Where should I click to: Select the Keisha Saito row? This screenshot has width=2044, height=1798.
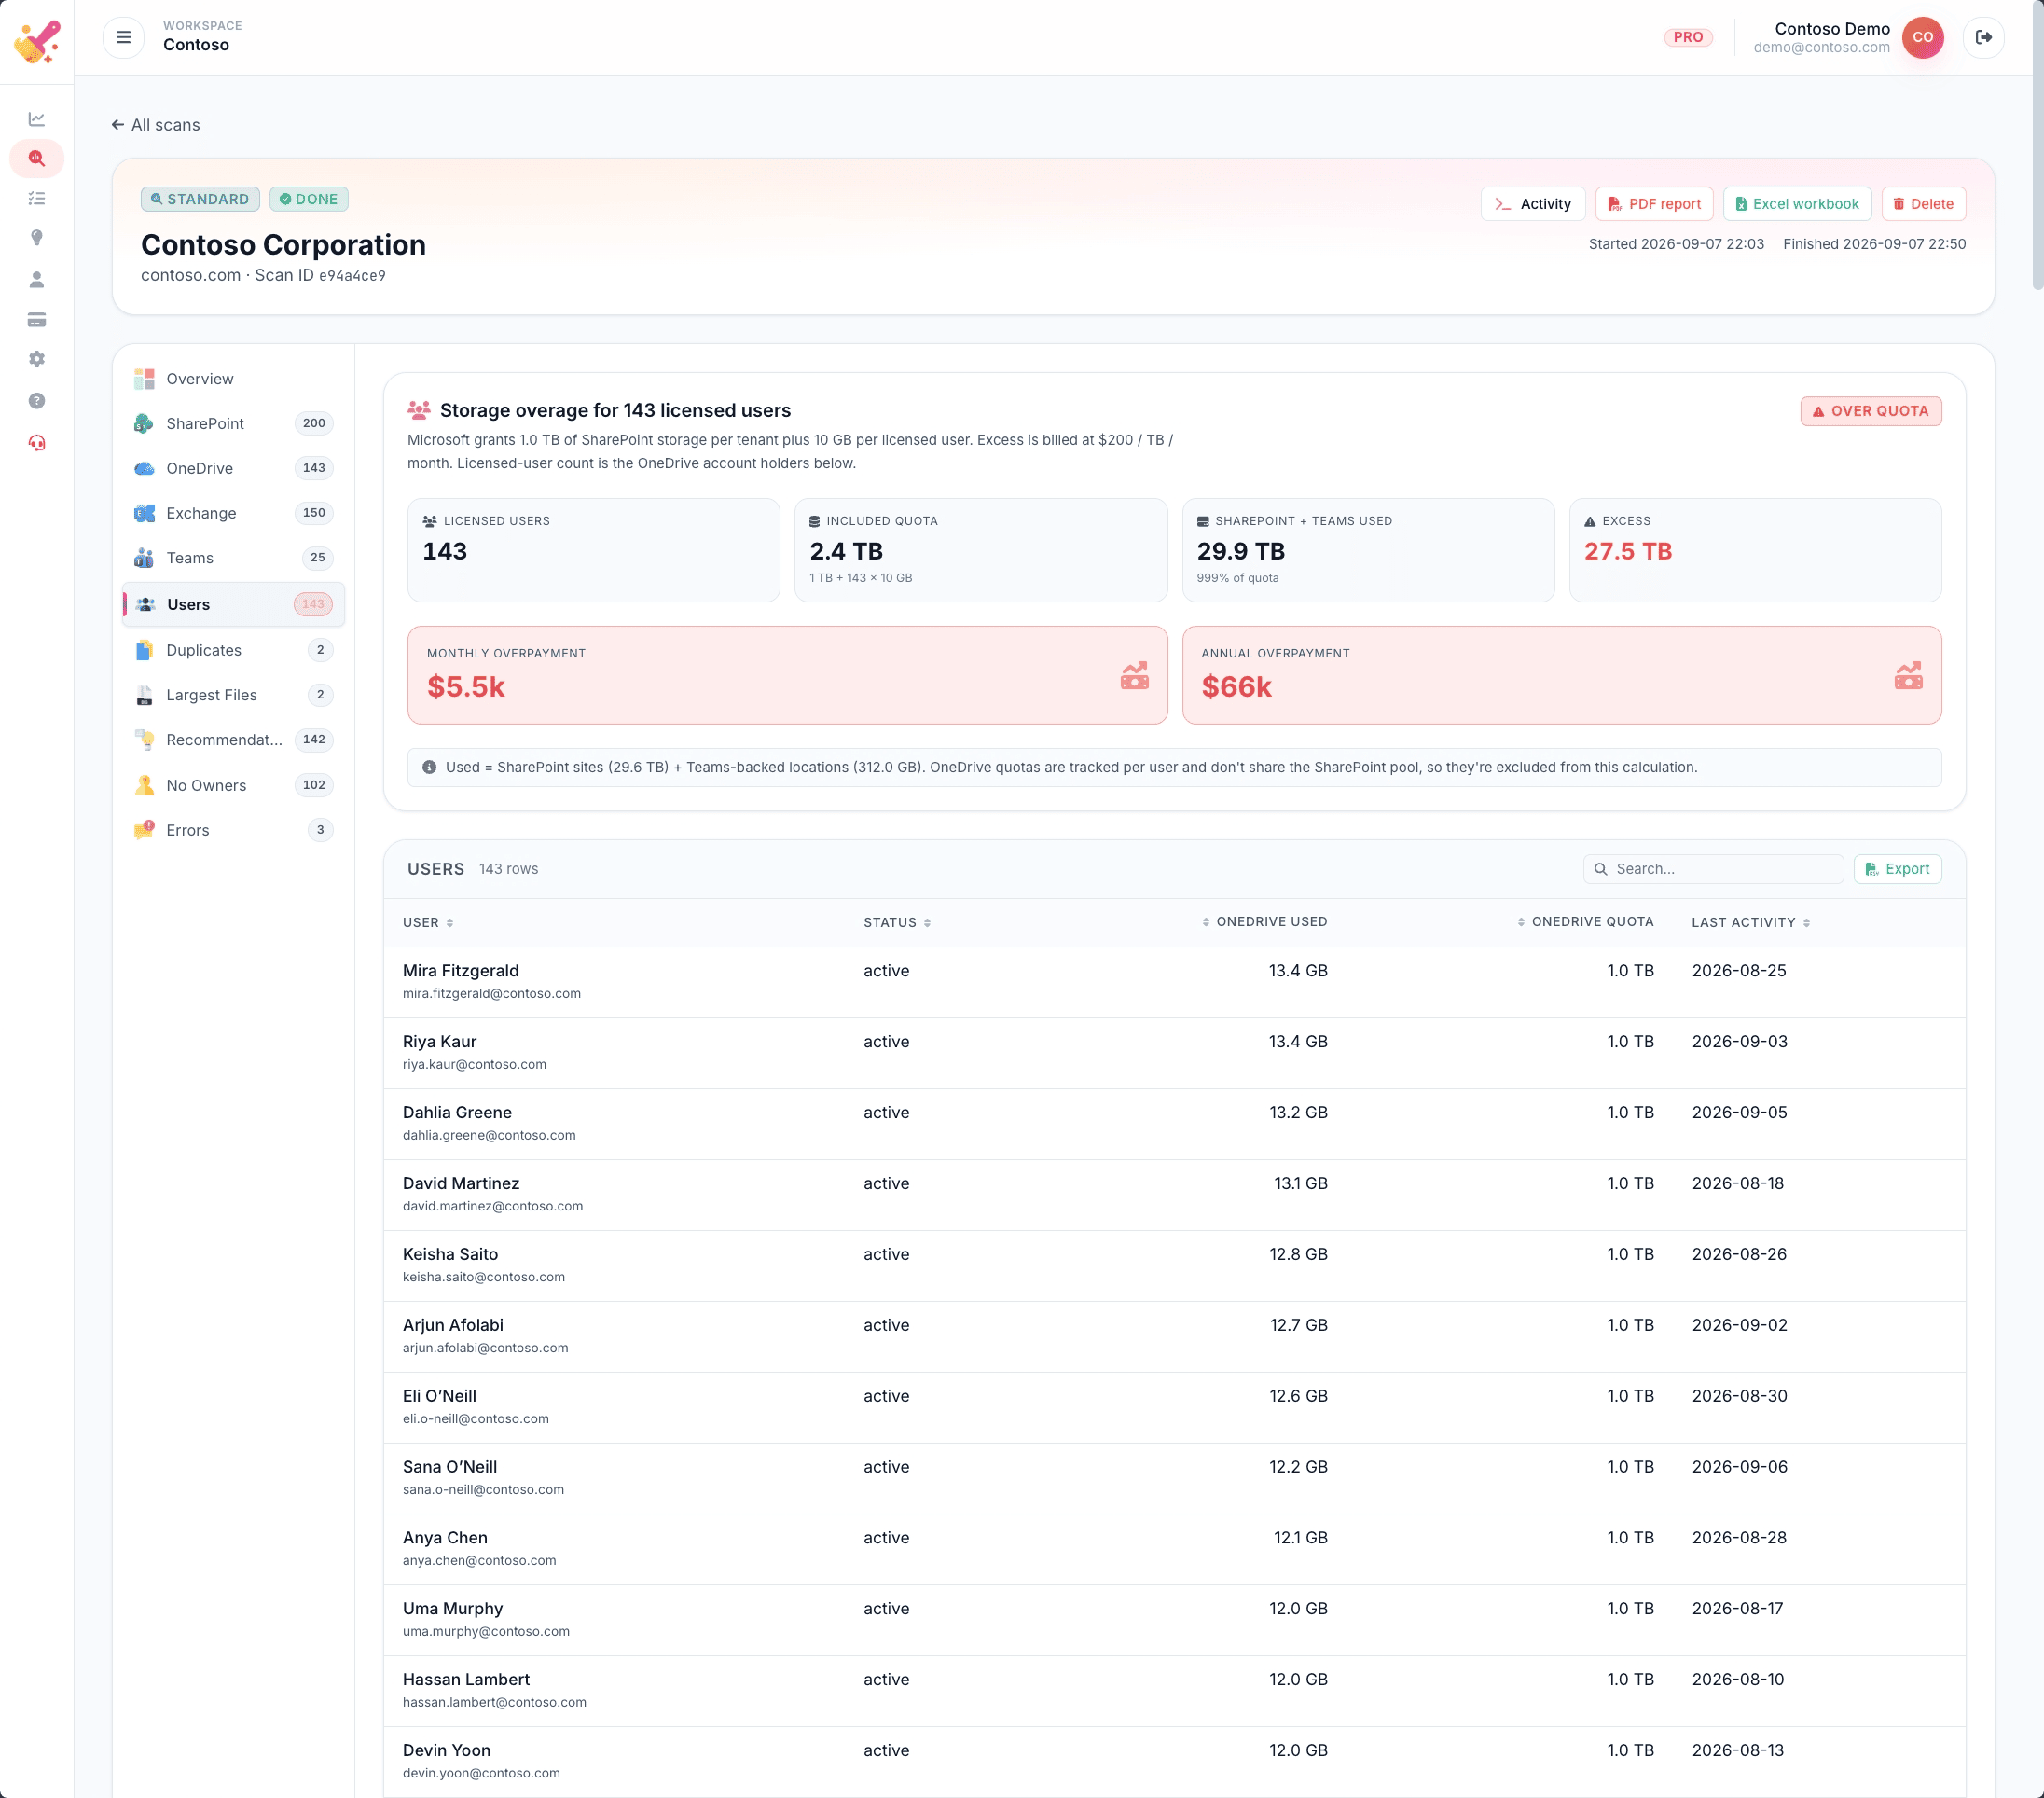coord(1174,1266)
